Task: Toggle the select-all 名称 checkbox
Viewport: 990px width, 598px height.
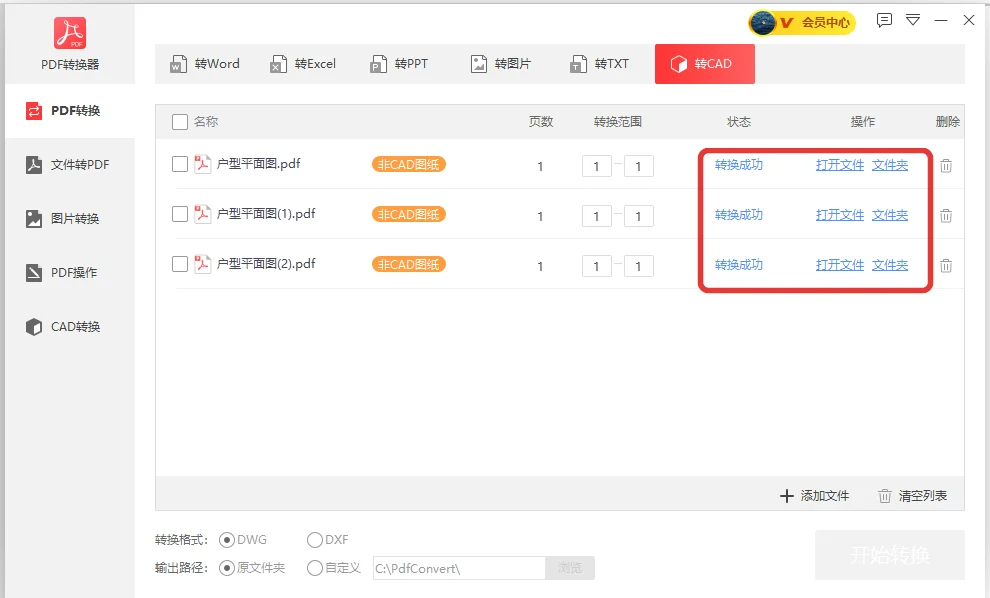Action: (x=180, y=122)
